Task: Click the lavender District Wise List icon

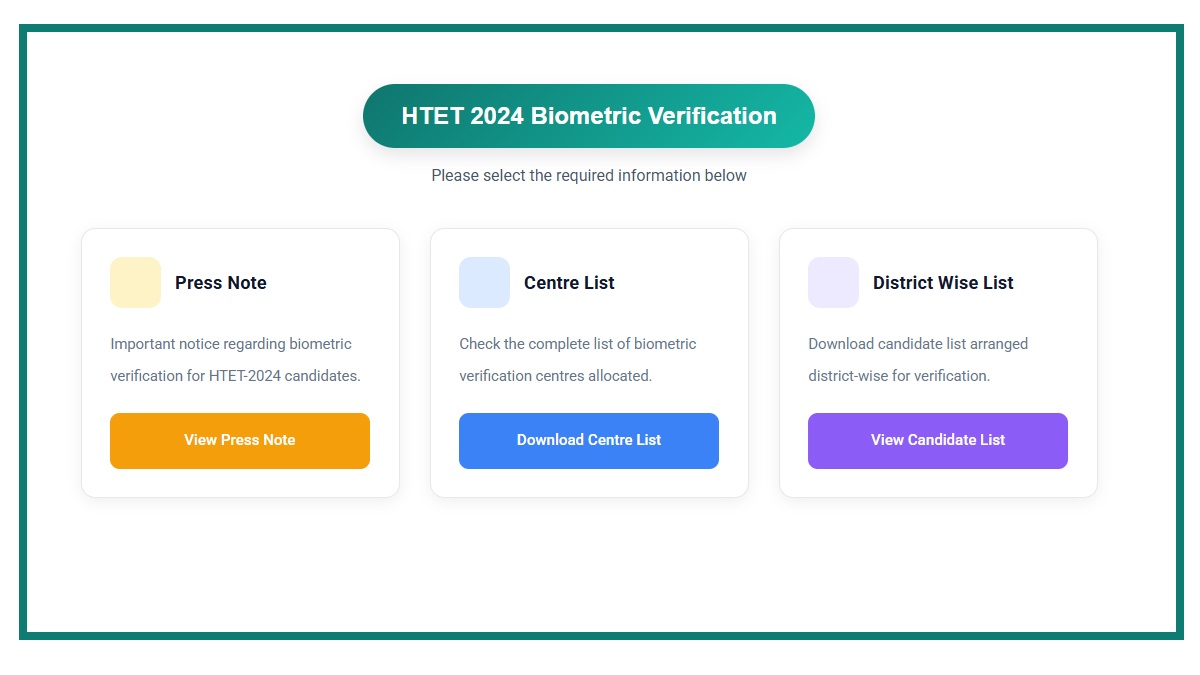Action: (x=833, y=282)
